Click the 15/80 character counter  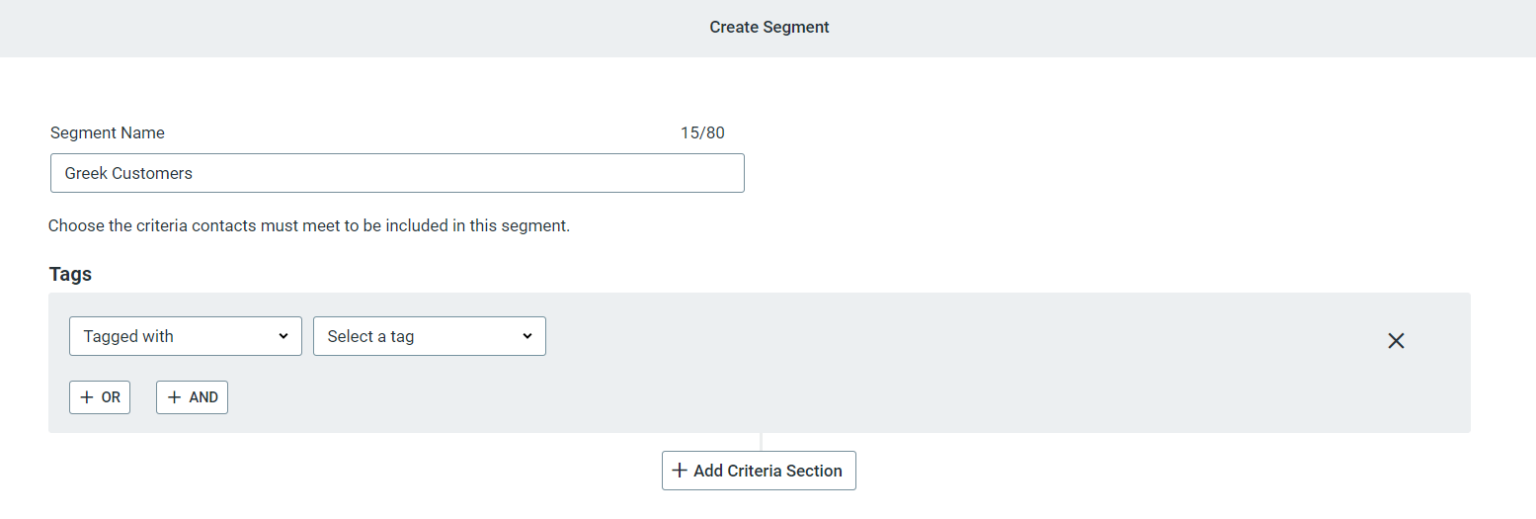pos(702,133)
